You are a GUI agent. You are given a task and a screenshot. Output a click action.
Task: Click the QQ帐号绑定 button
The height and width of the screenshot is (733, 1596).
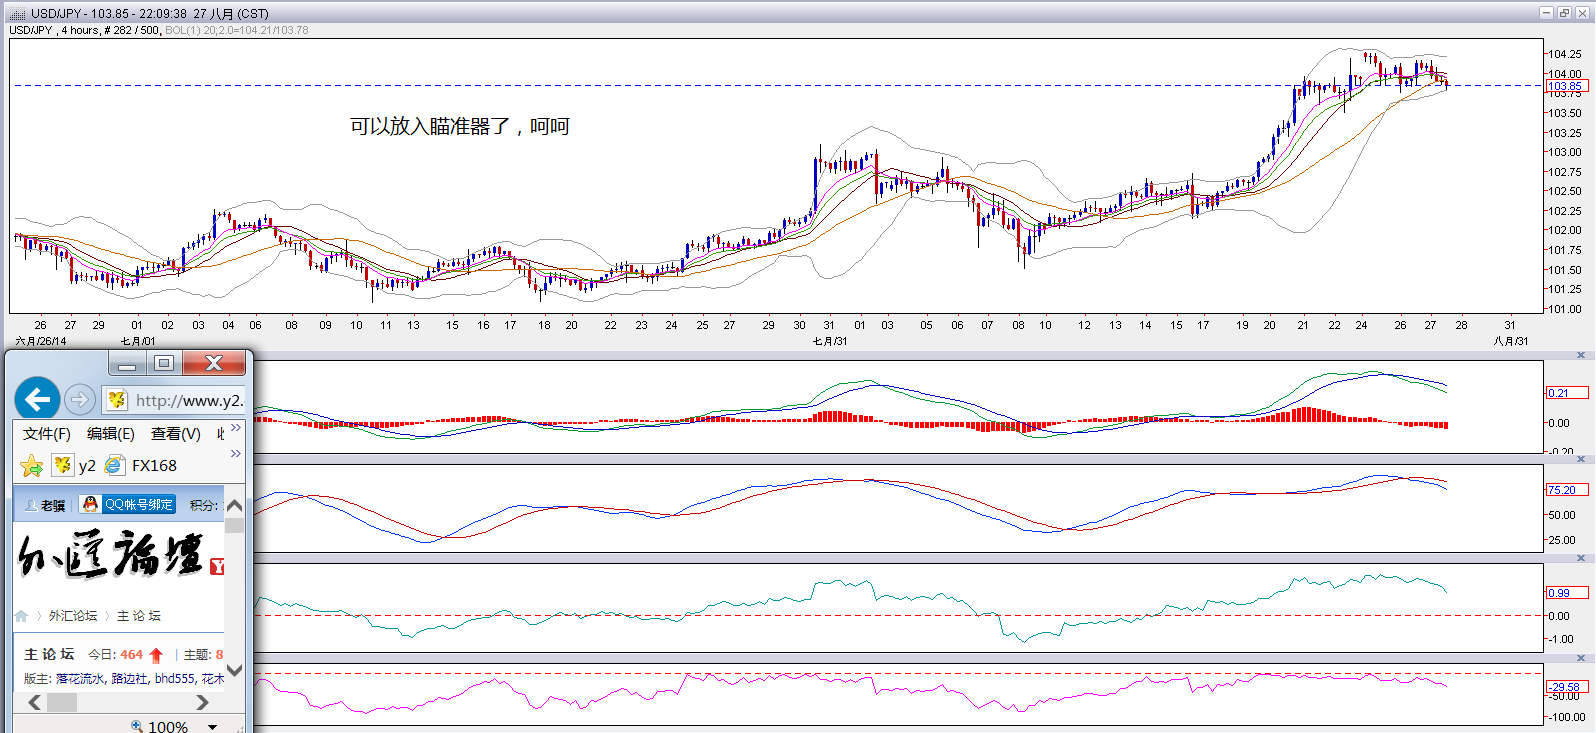[128, 504]
